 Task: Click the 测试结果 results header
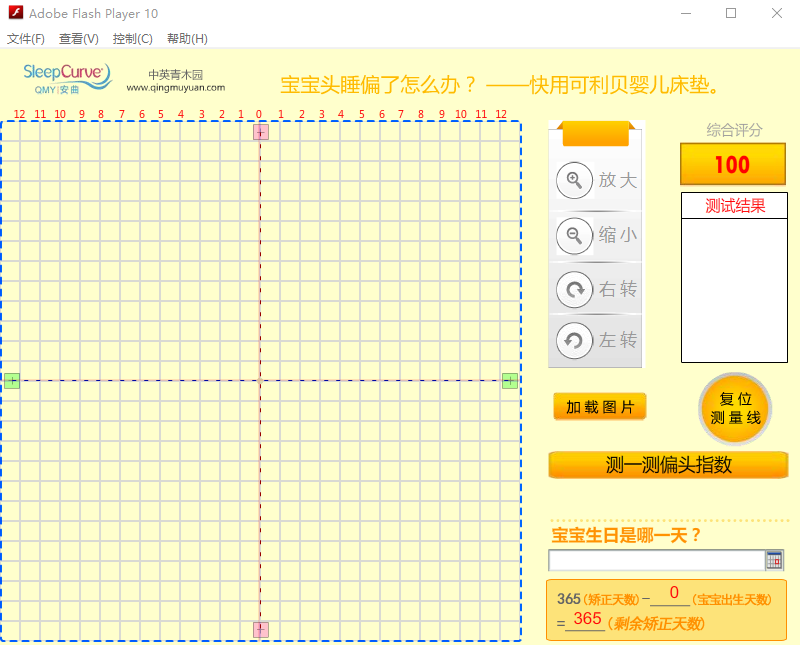tap(735, 206)
